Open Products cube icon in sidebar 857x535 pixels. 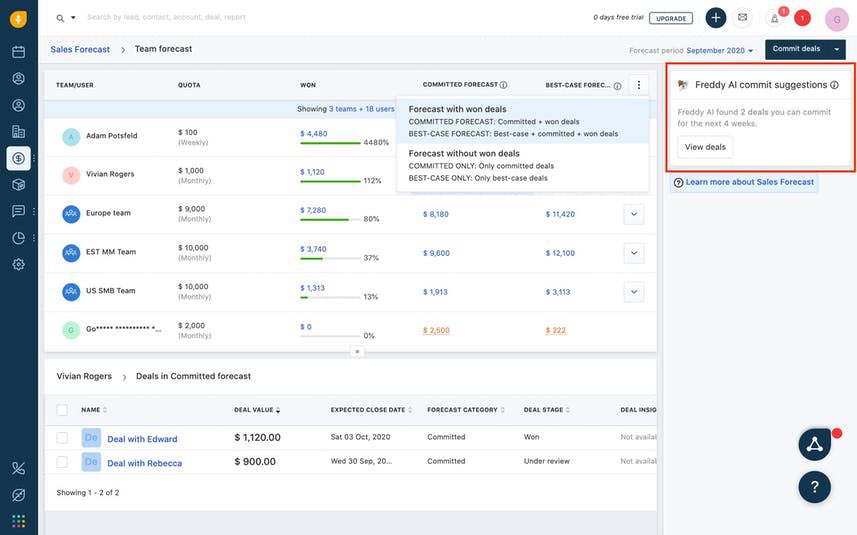point(19,185)
